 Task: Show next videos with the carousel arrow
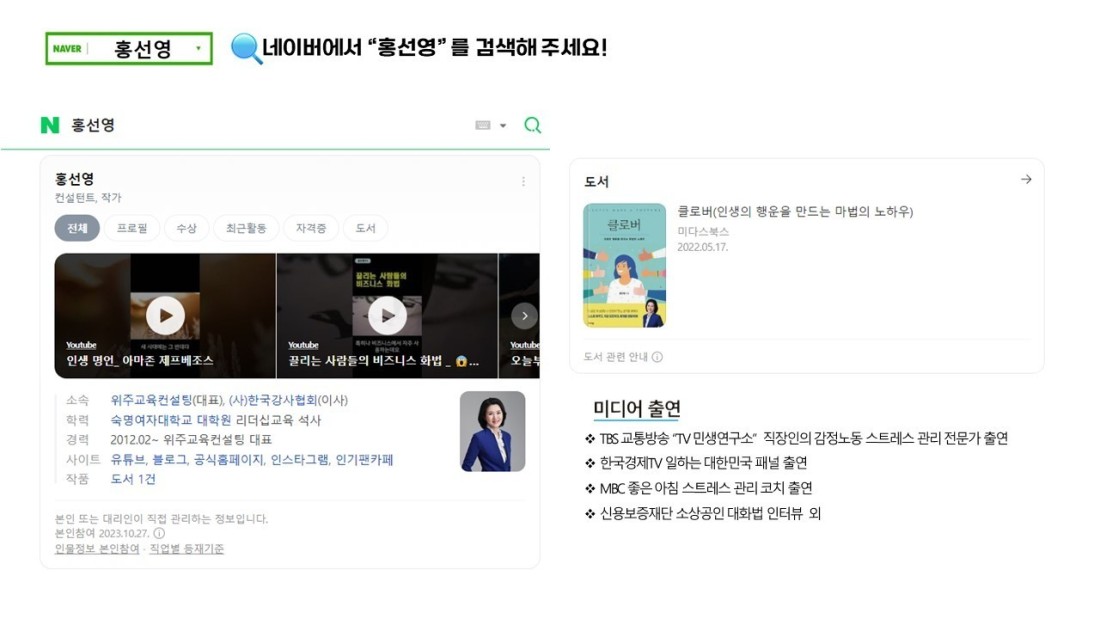point(524,316)
